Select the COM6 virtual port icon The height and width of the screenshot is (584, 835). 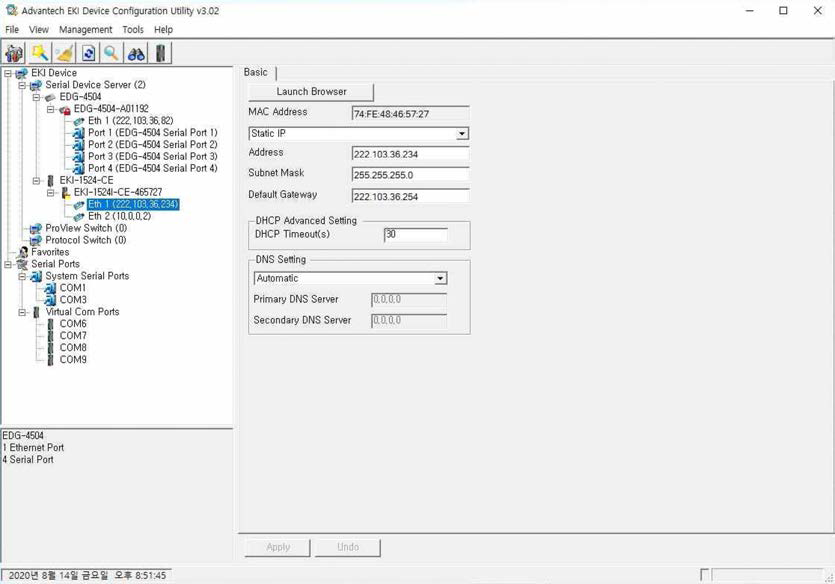tap(50, 324)
